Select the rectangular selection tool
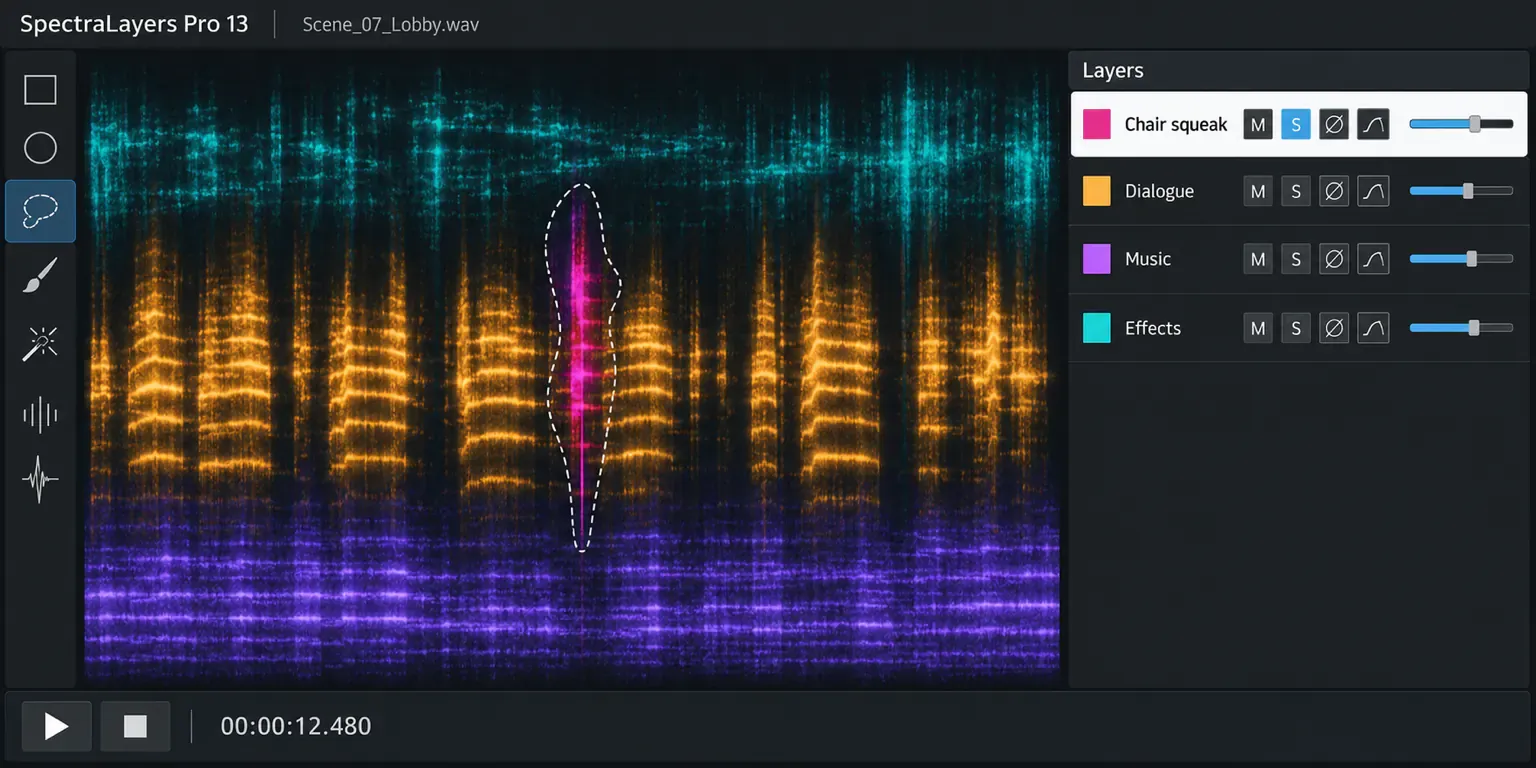Viewport: 1536px width, 768px height. pyautogui.click(x=40, y=90)
